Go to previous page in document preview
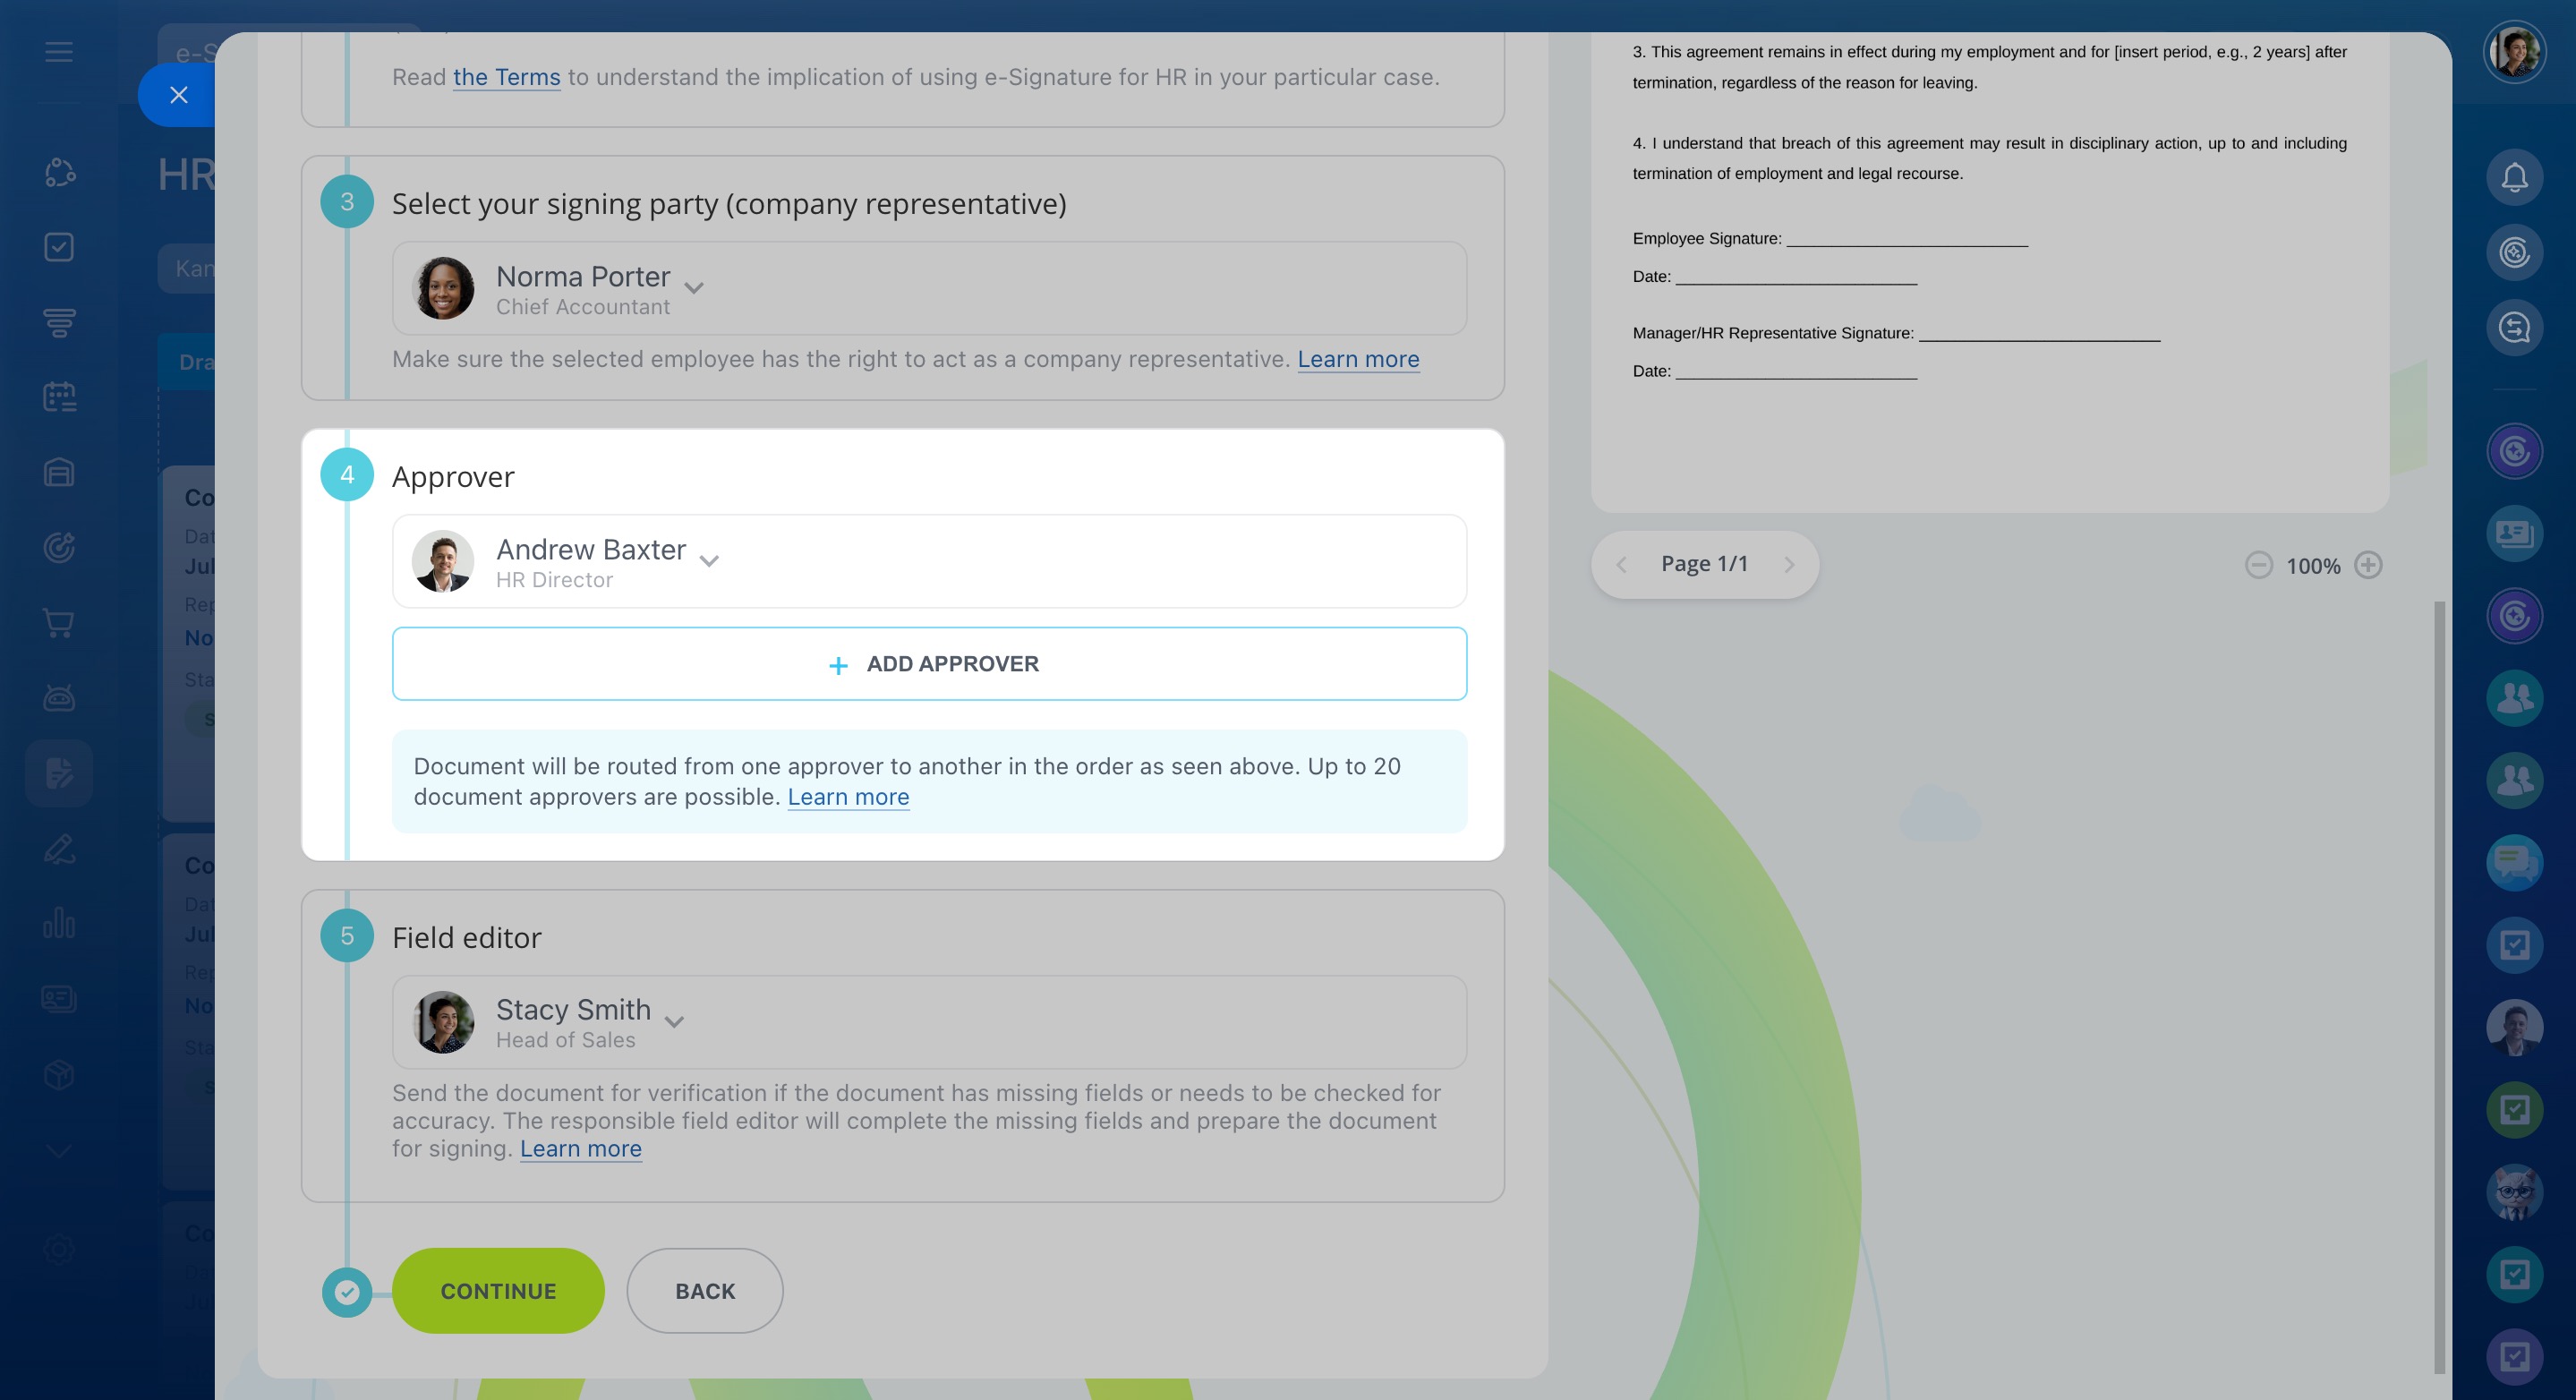Screen dimensions: 2576x1400 pos(1621,565)
